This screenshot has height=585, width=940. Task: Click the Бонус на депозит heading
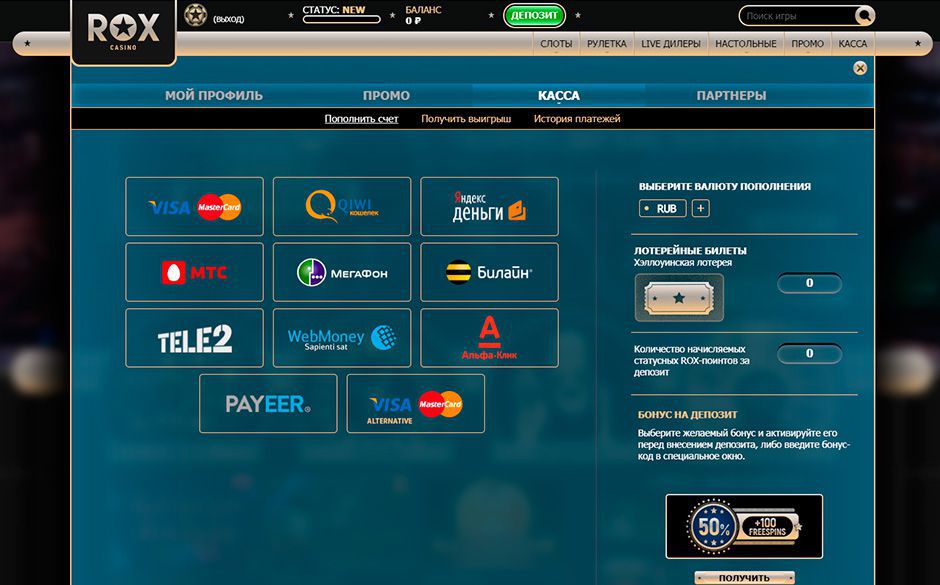click(688, 415)
